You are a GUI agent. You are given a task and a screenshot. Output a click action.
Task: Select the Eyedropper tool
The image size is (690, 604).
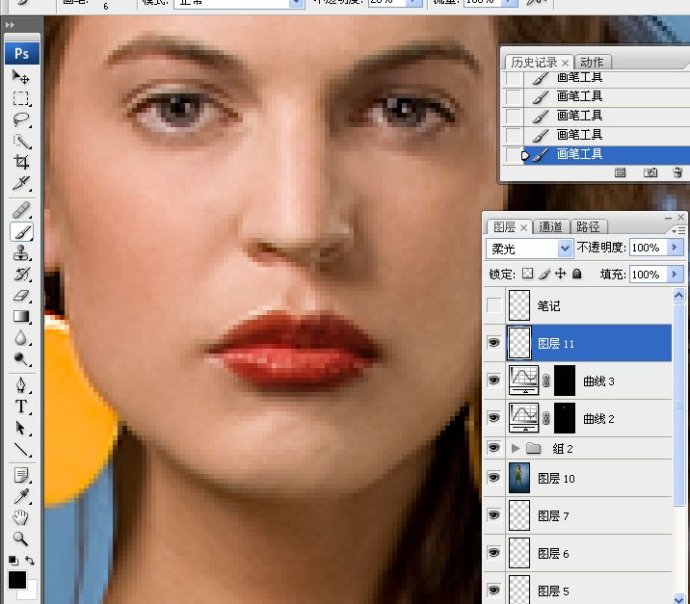tap(21, 496)
